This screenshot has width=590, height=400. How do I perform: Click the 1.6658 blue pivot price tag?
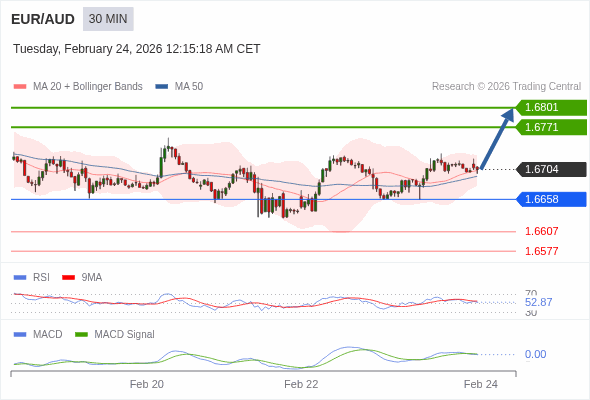(551, 199)
